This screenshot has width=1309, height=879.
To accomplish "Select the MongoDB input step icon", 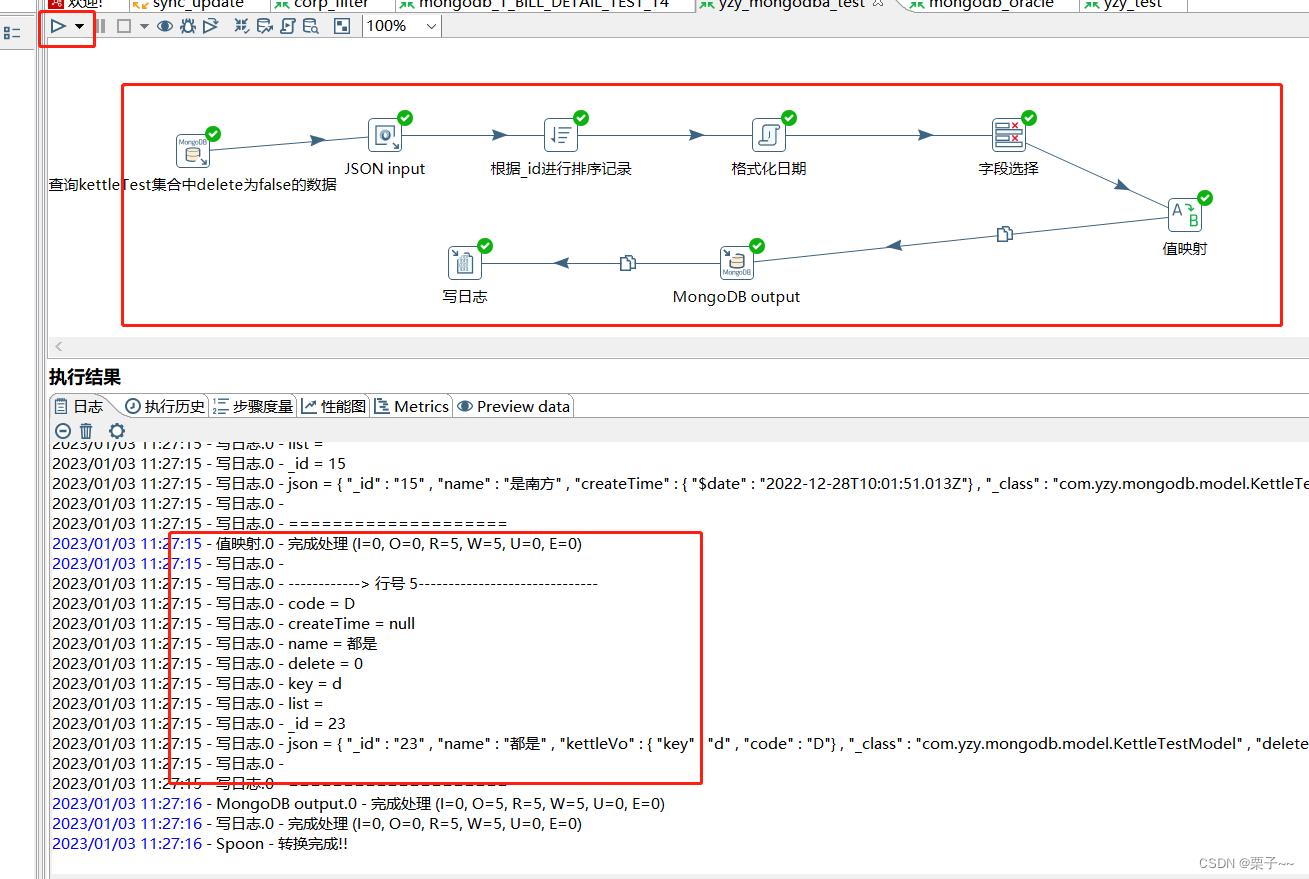I will (193, 151).
